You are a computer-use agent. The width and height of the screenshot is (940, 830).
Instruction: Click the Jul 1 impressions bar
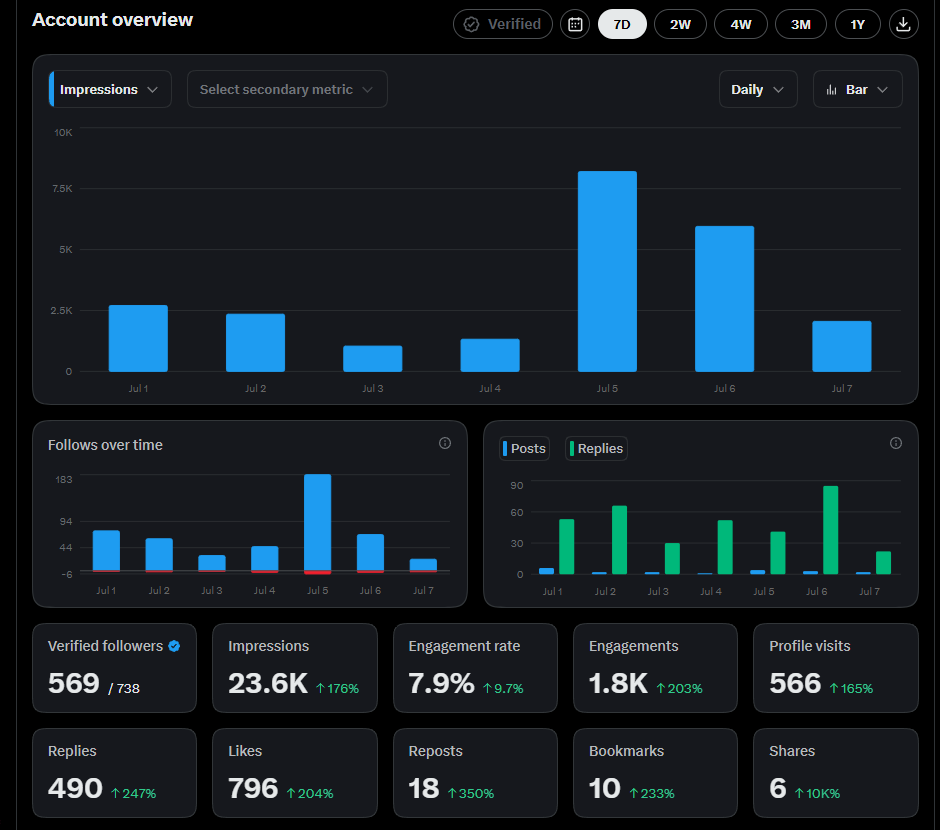[138, 339]
